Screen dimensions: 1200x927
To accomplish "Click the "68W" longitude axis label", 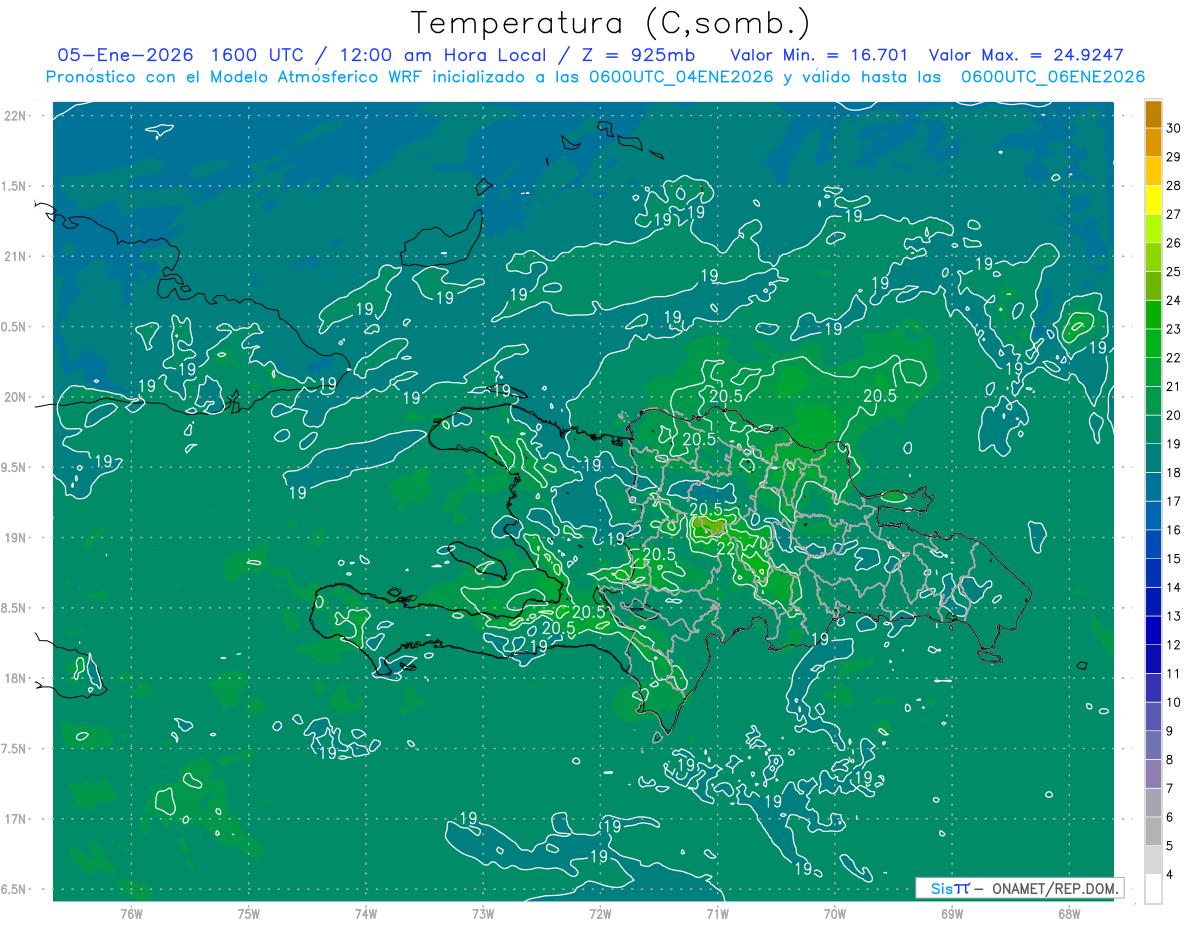I will pyautogui.click(x=1069, y=914).
